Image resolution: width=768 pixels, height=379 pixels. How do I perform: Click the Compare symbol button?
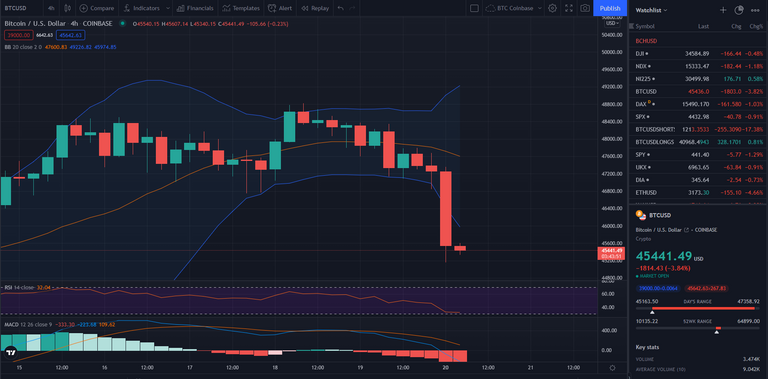[x=96, y=8]
